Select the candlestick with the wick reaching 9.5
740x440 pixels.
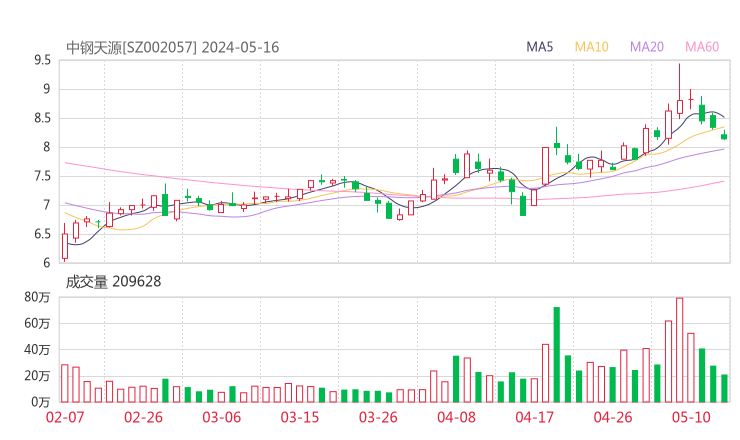(x=680, y=91)
